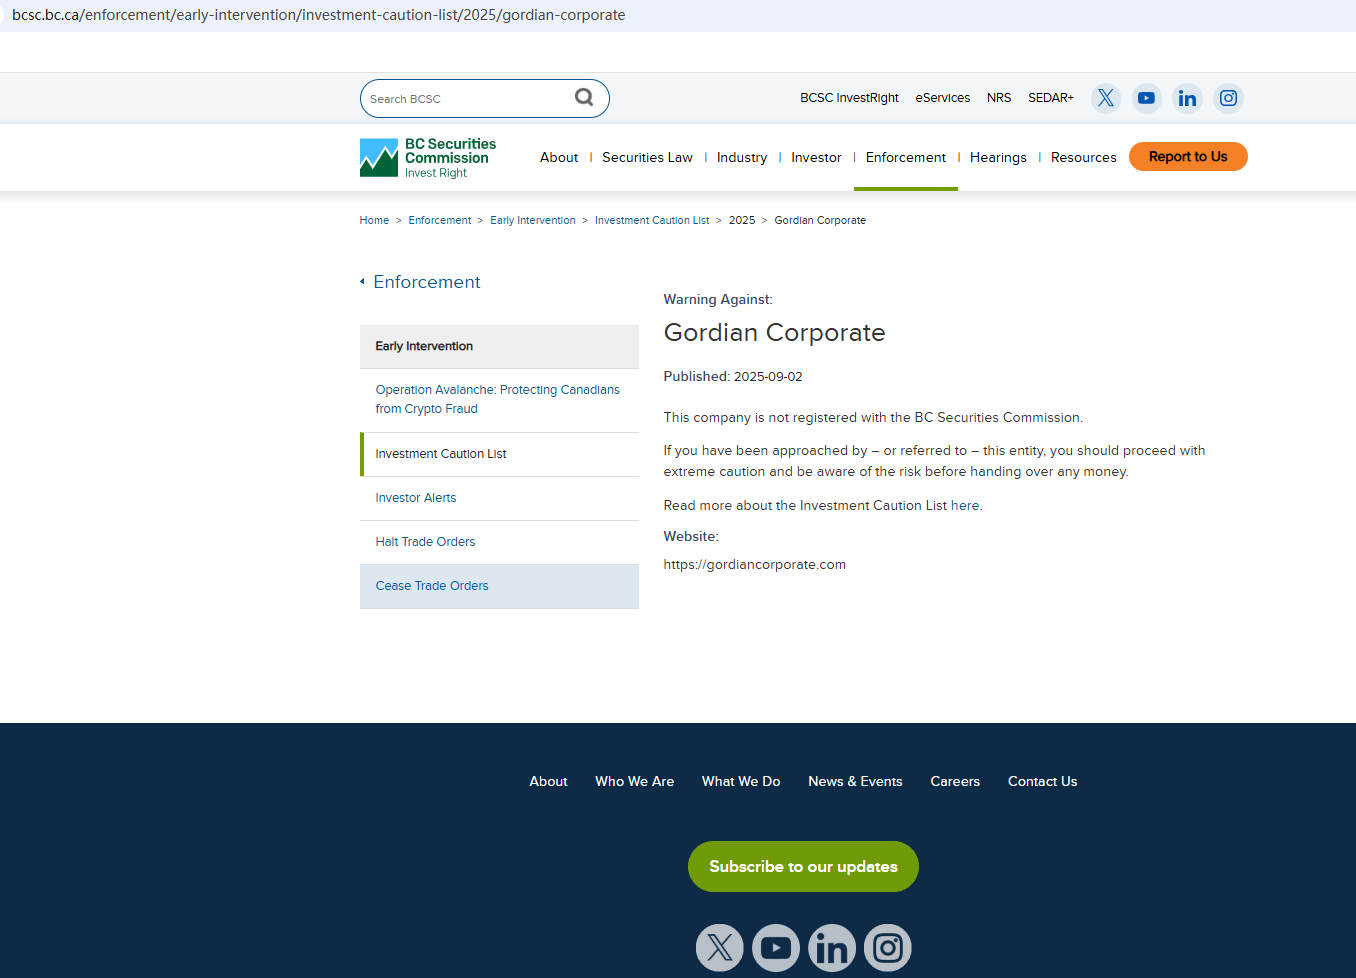Select Investment Caution List sidebar item

point(499,454)
